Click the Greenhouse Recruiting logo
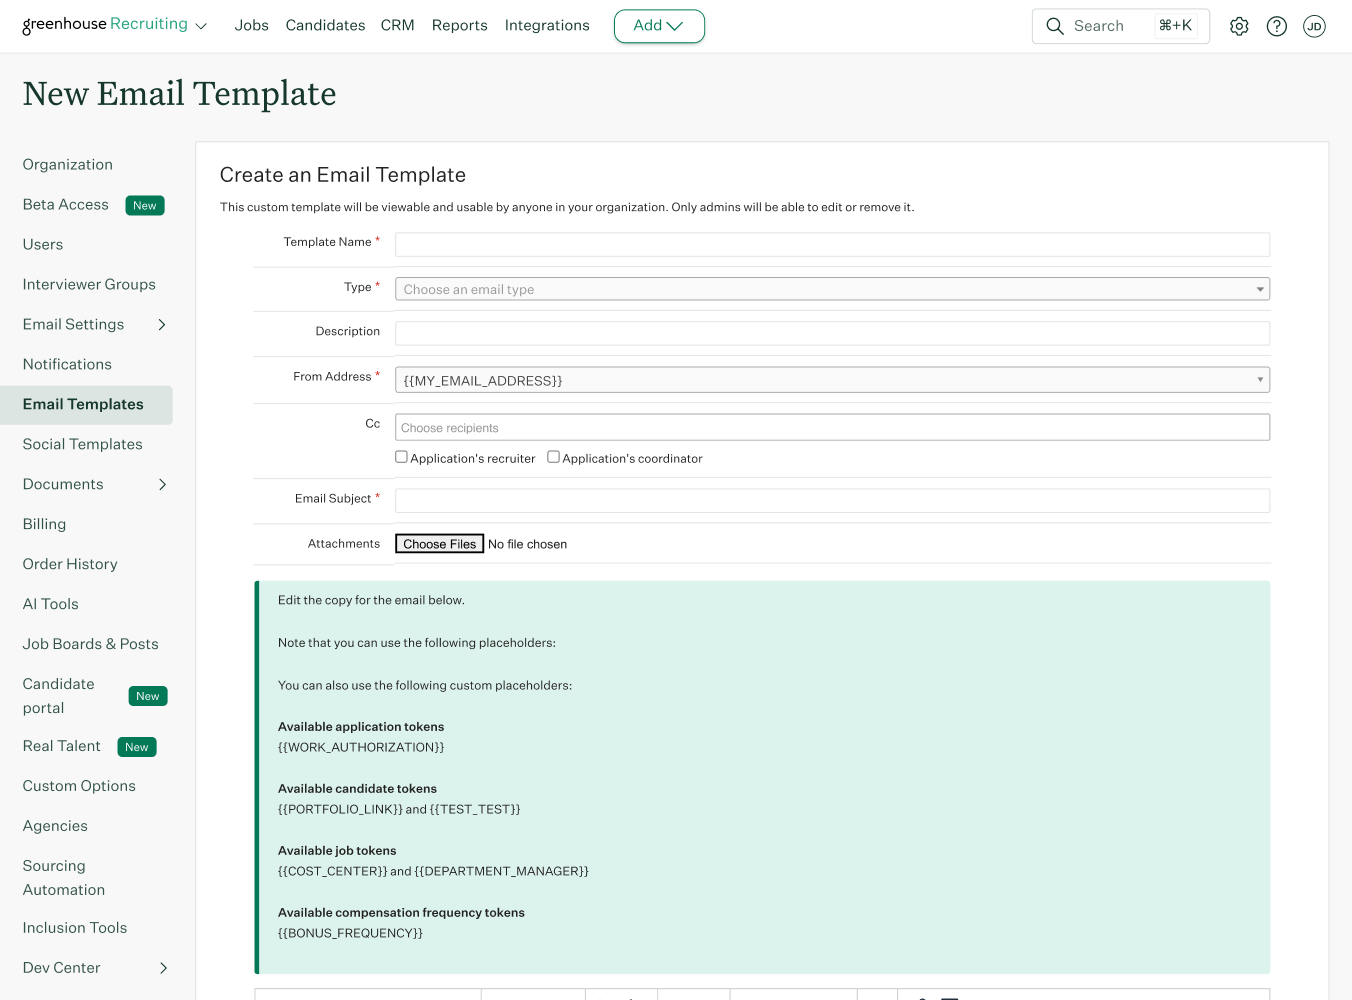1352x1000 pixels. 105,24
